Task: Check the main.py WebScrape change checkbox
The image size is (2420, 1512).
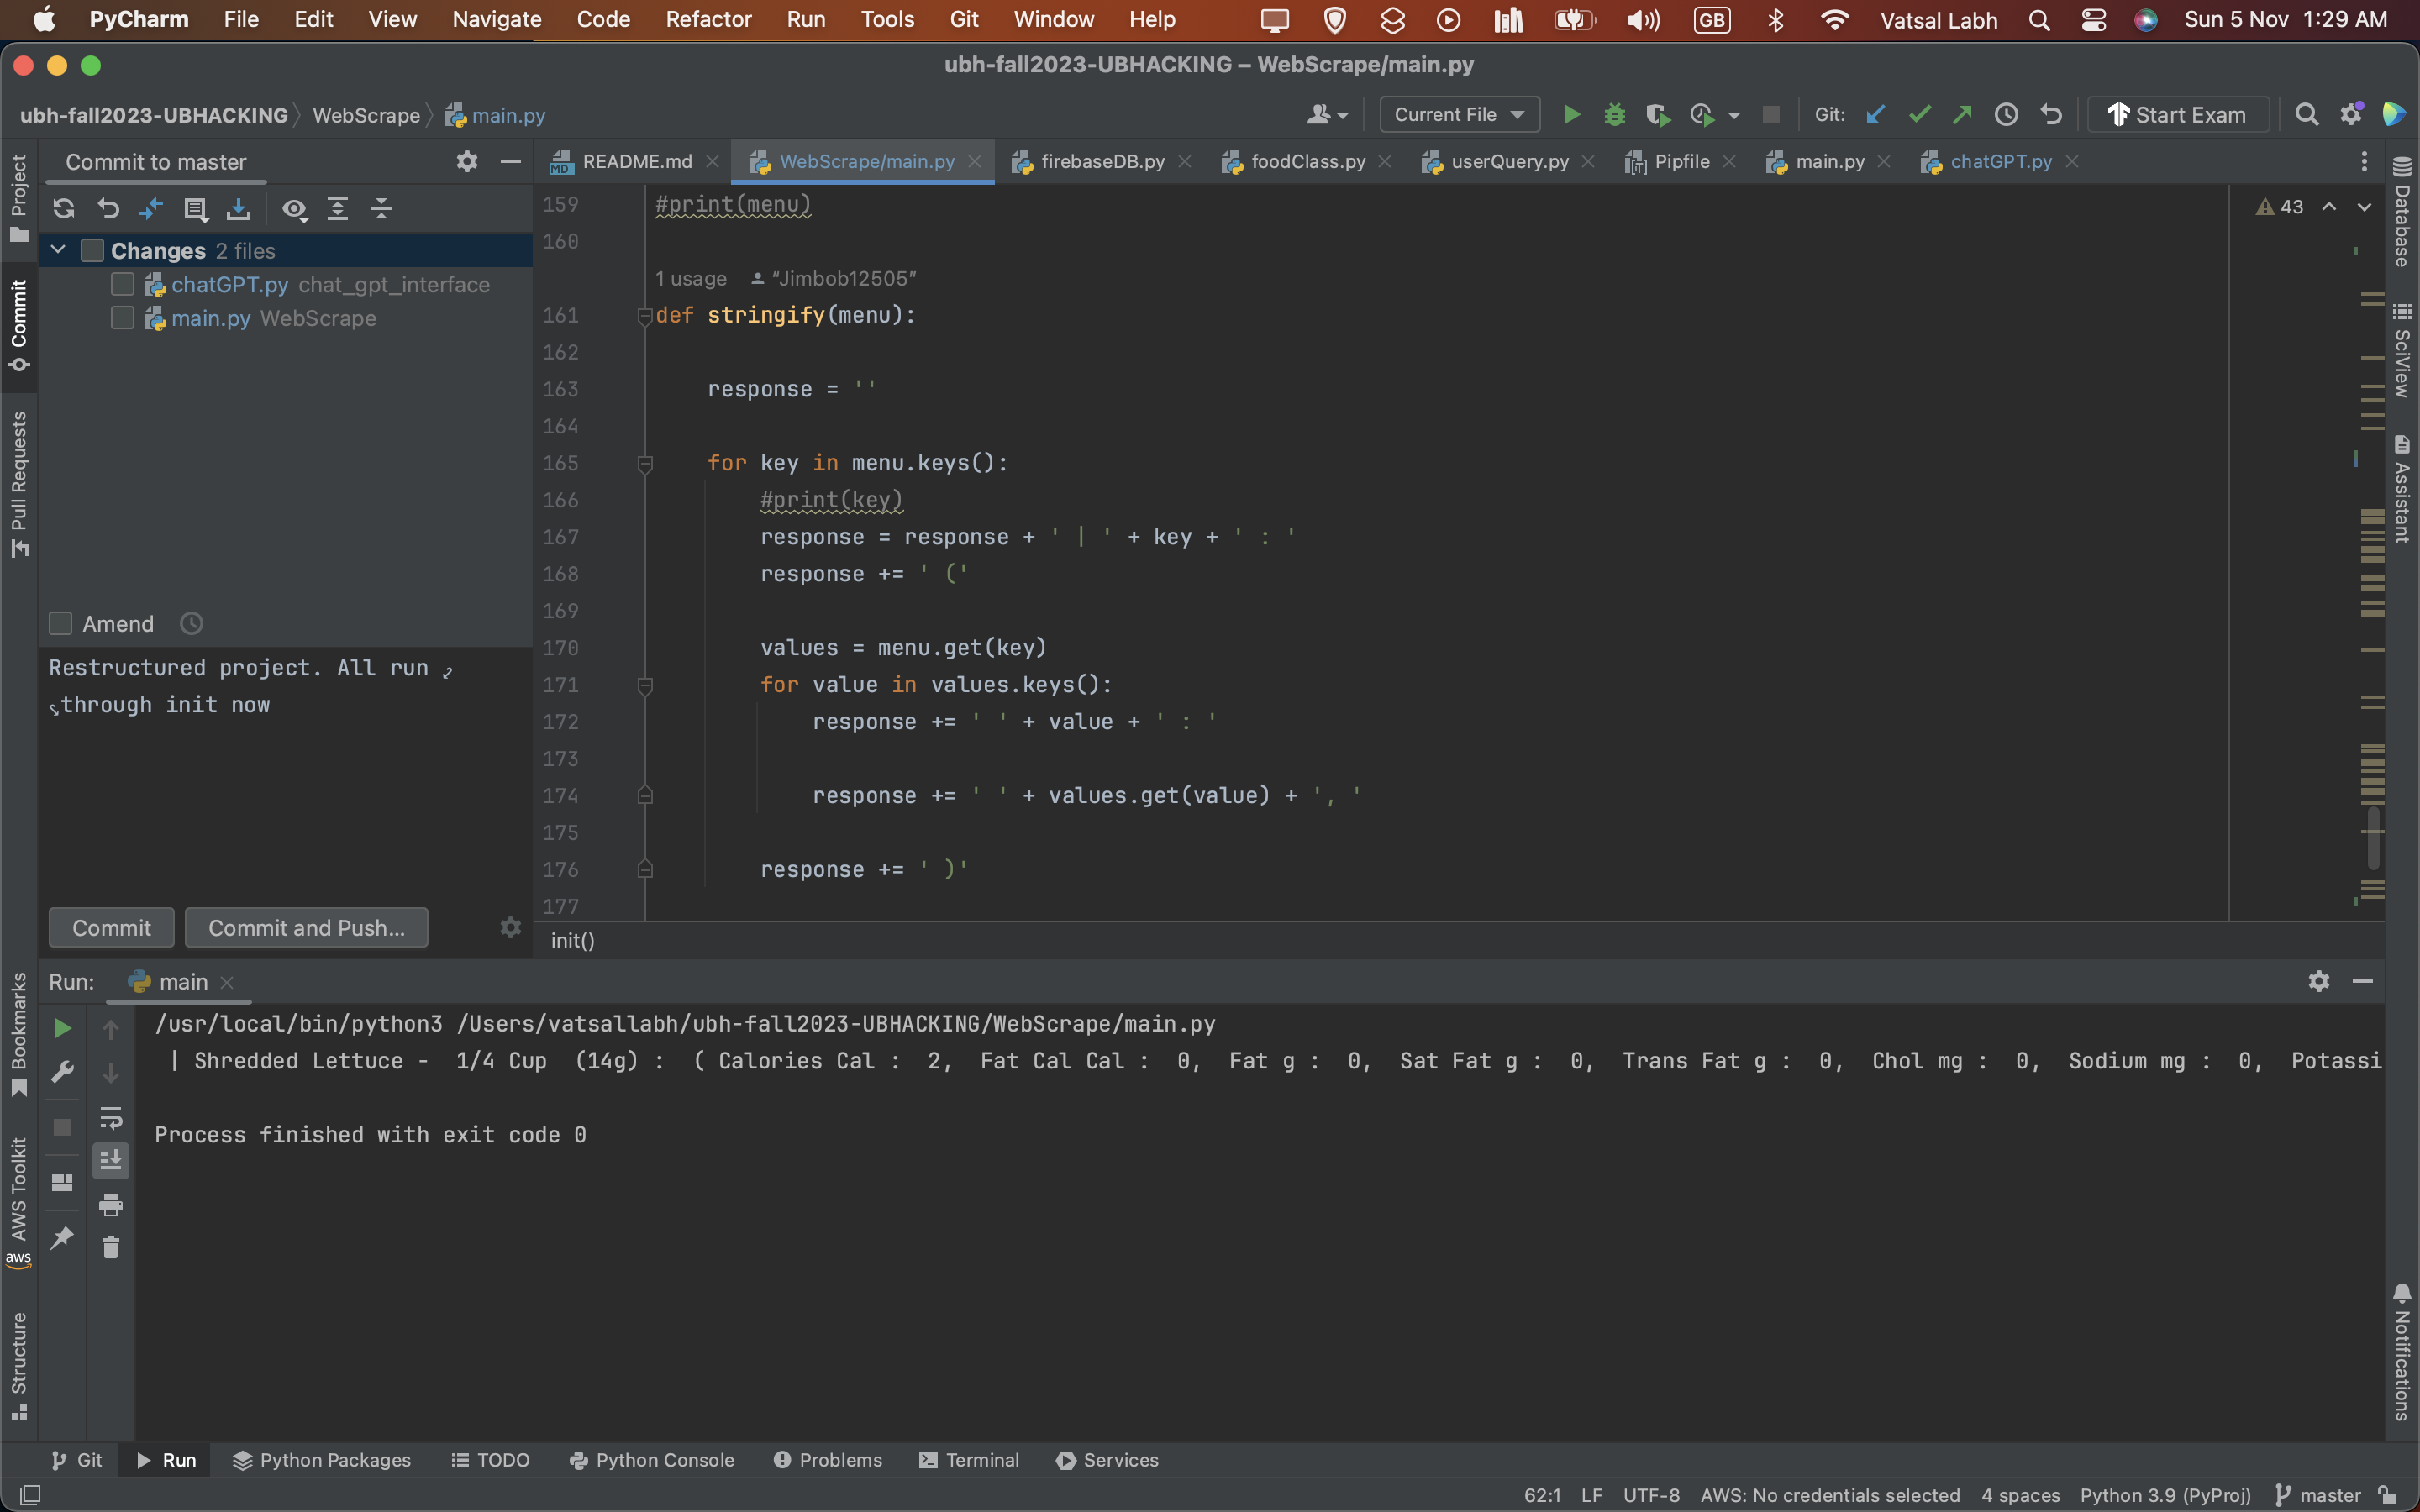Action: click(x=123, y=318)
